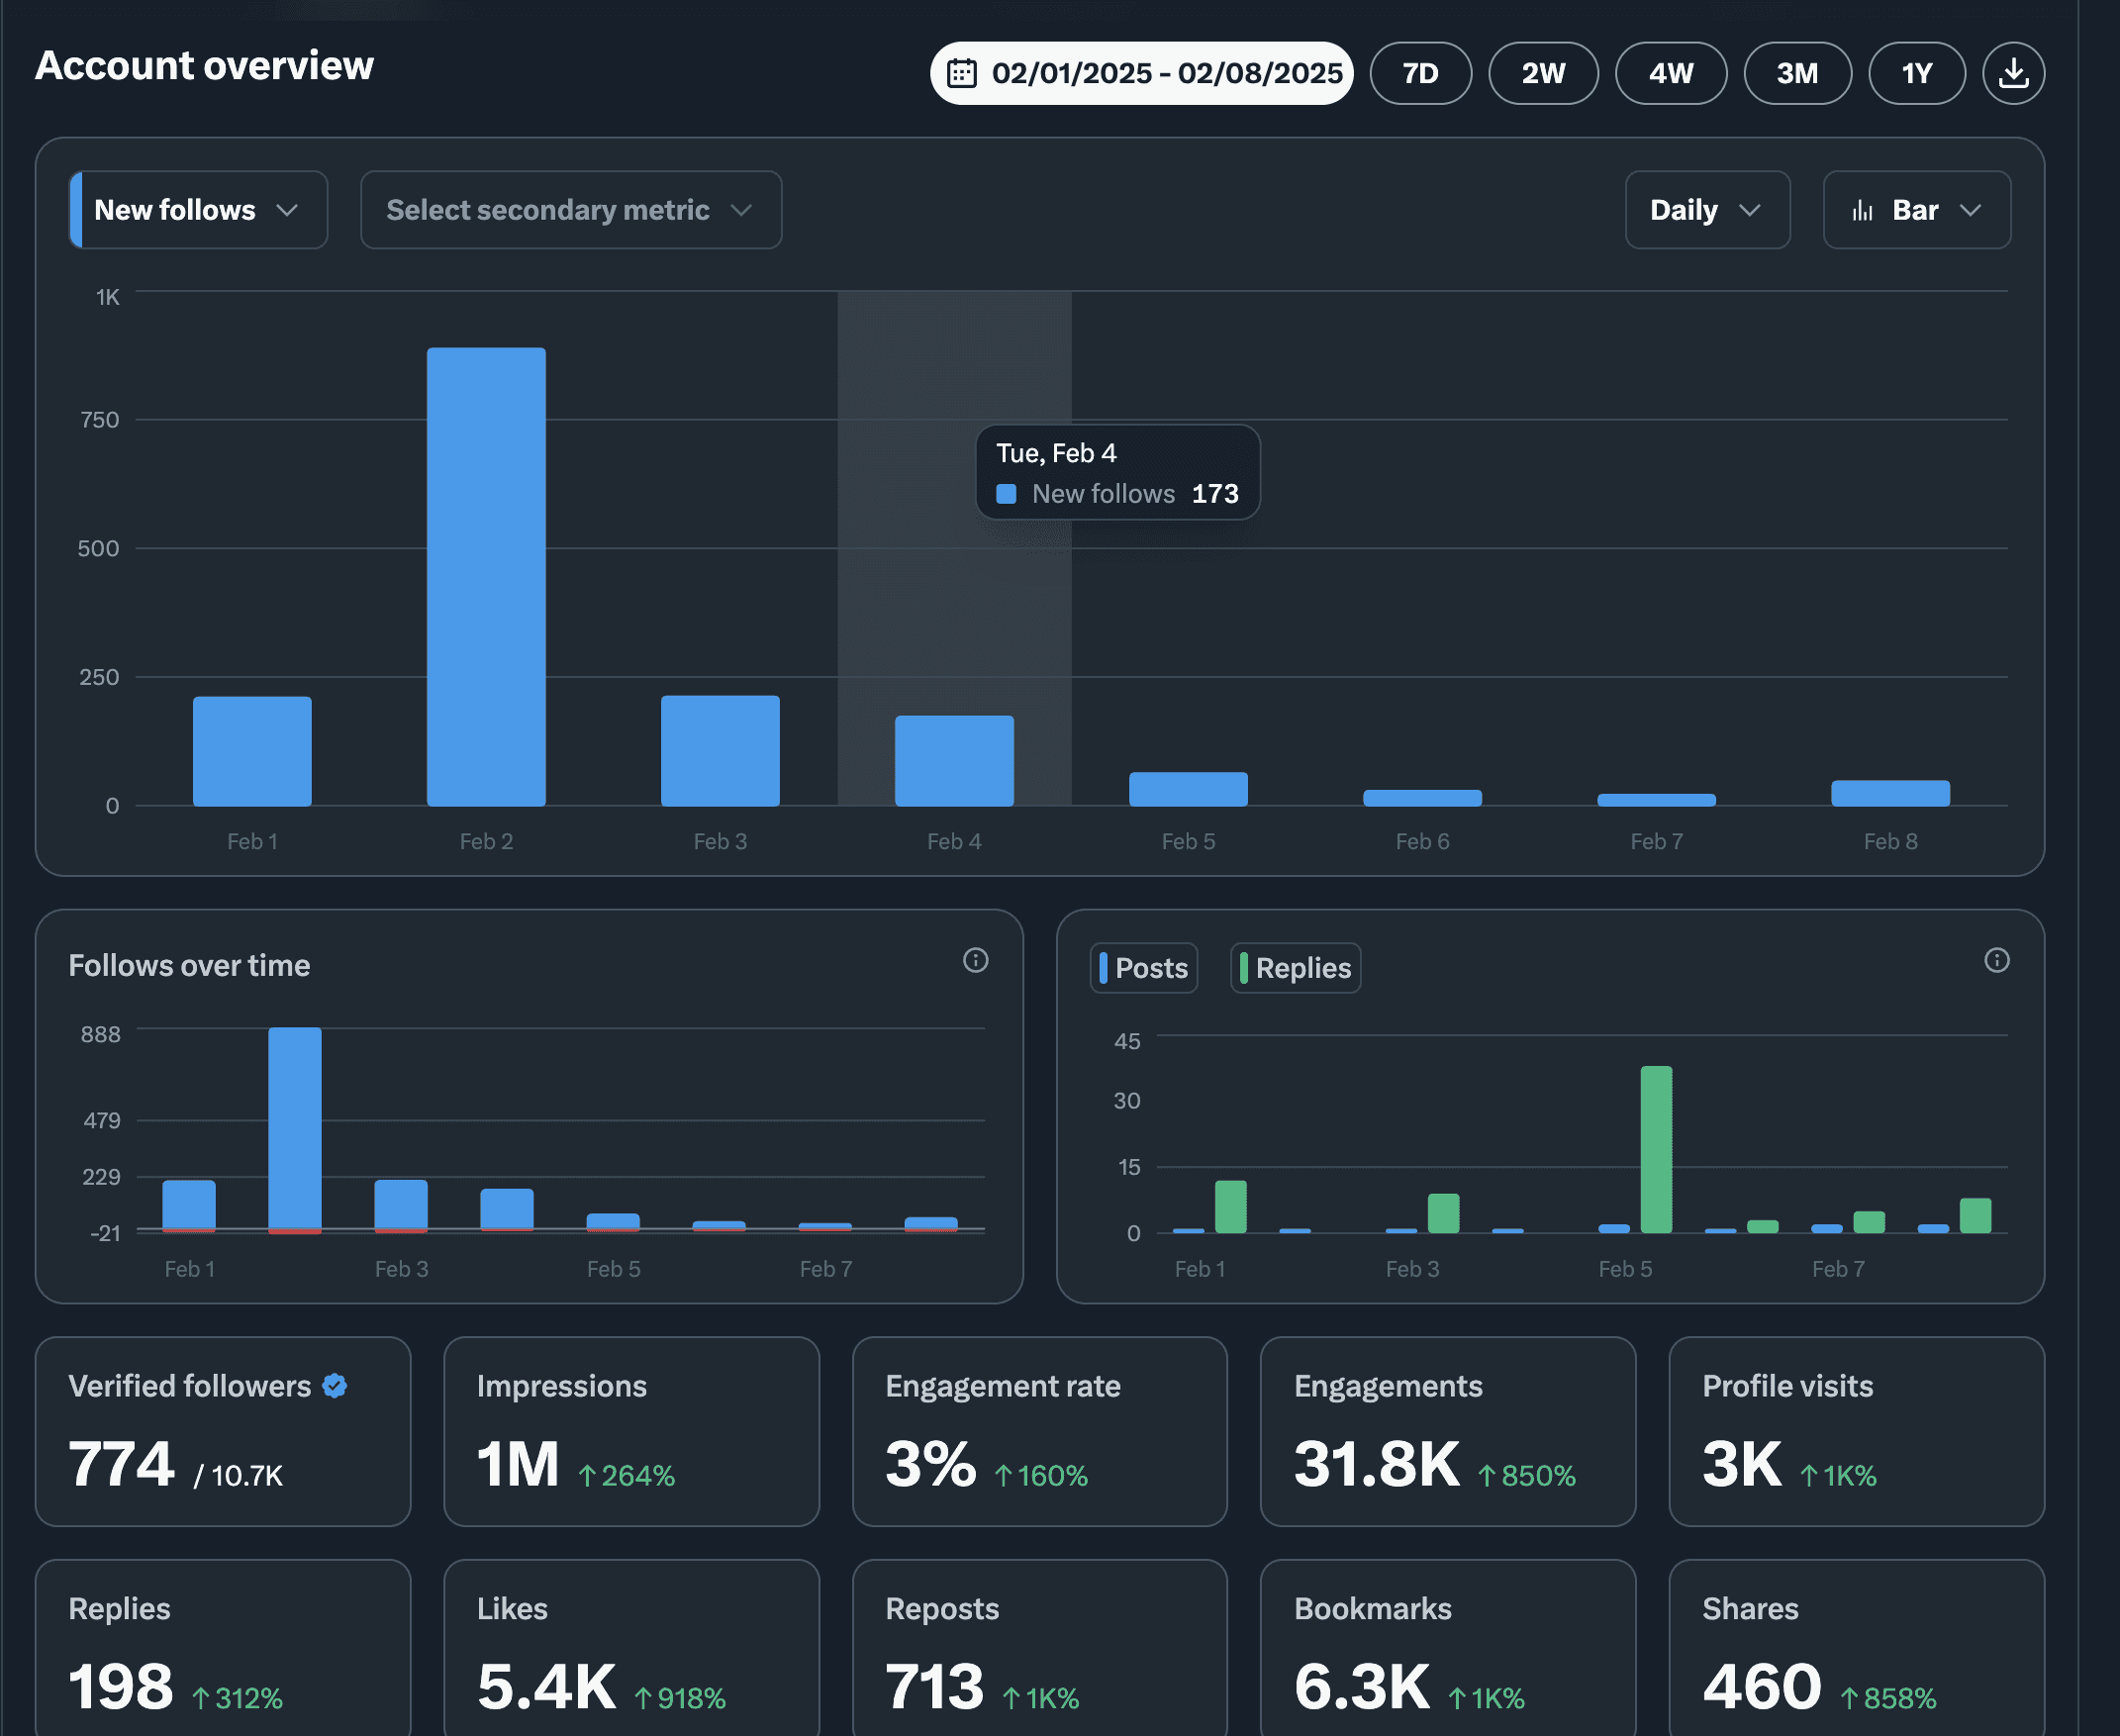
Task: Switch to the 4W time range
Action: click(x=1670, y=73)
